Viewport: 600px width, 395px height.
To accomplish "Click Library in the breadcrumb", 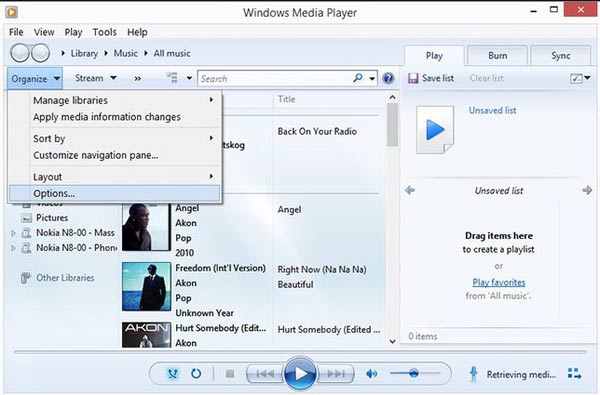I will (84, 54).
